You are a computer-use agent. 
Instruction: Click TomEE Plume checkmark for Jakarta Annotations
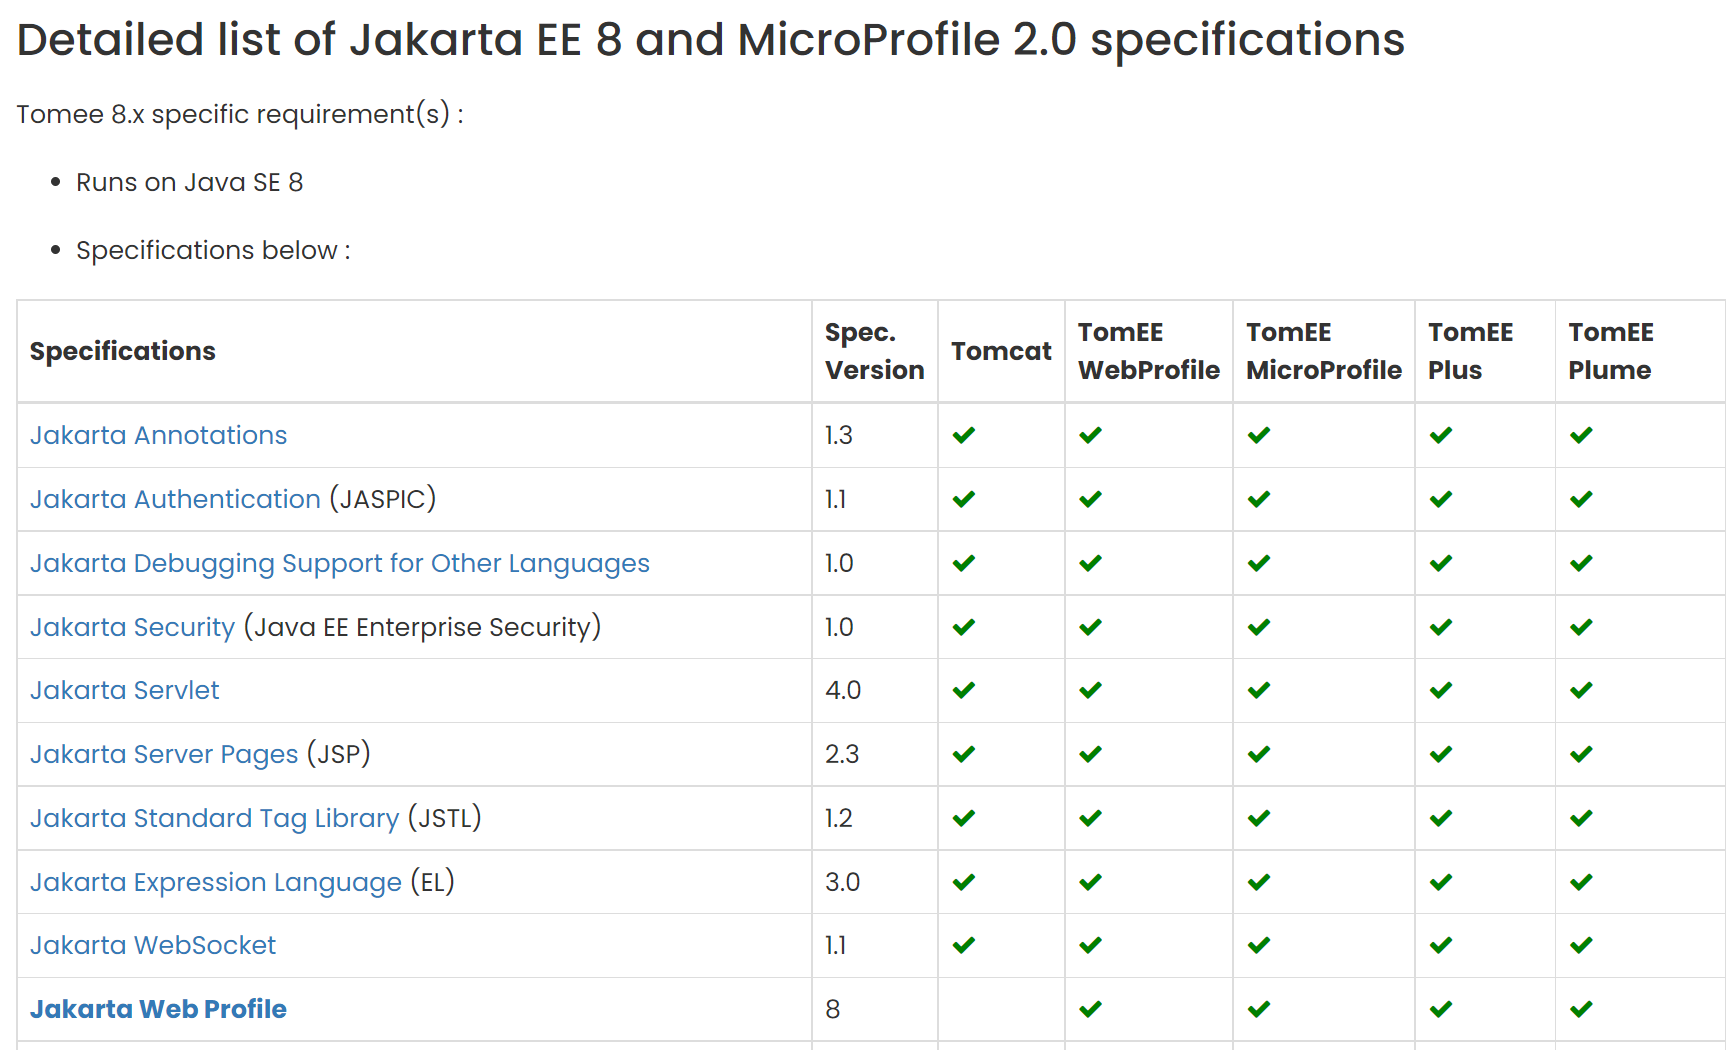pyautogui.click(x=1581, y=435)
